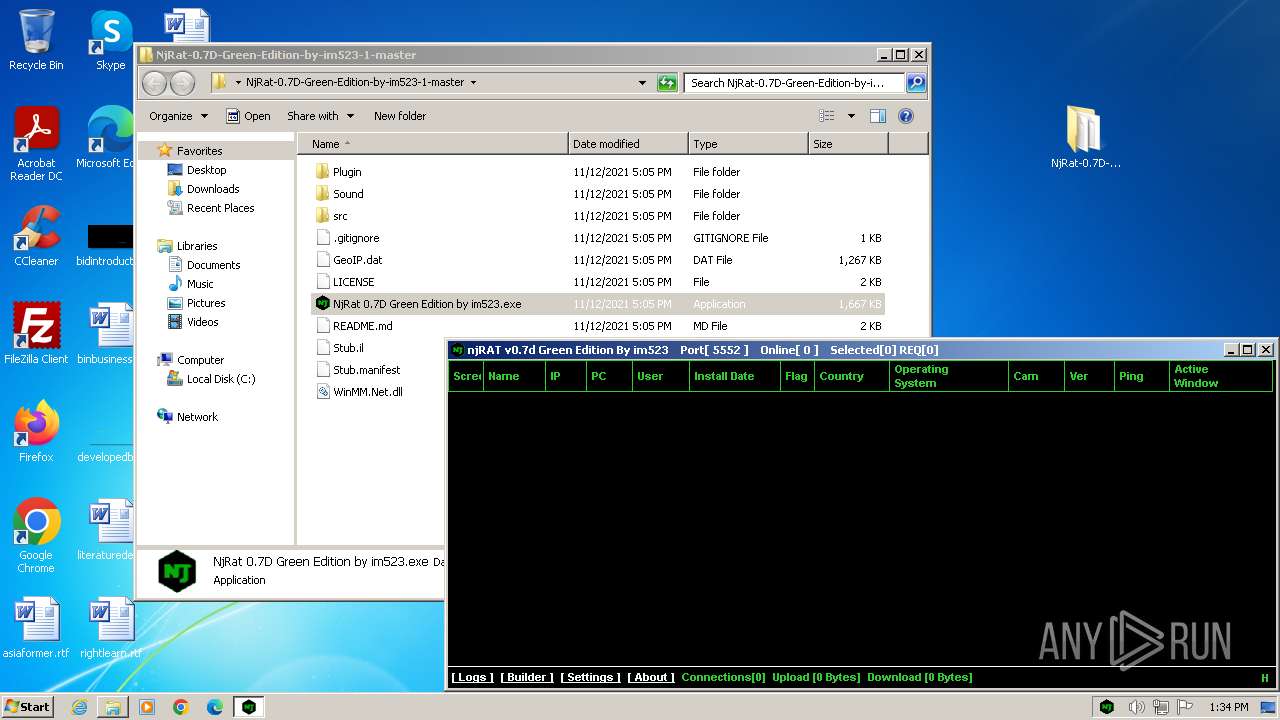Open Firefox desktop shortcut
The width and height of the screenshot is (1280, 720).
coord(36,431)
